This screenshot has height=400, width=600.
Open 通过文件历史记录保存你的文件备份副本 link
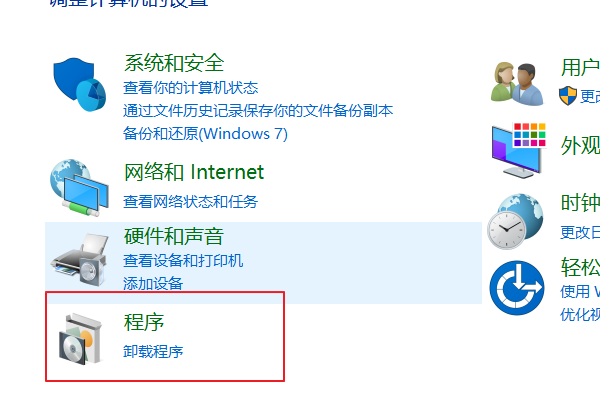(x=258, y=111)
